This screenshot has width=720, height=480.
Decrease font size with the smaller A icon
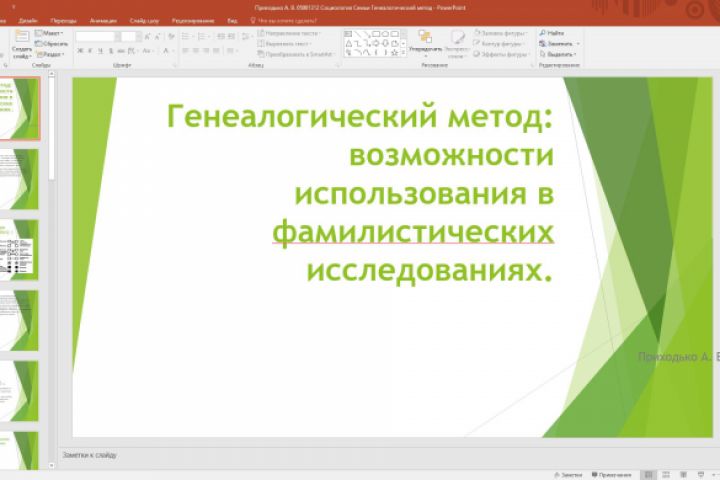[x=158, y=37]
